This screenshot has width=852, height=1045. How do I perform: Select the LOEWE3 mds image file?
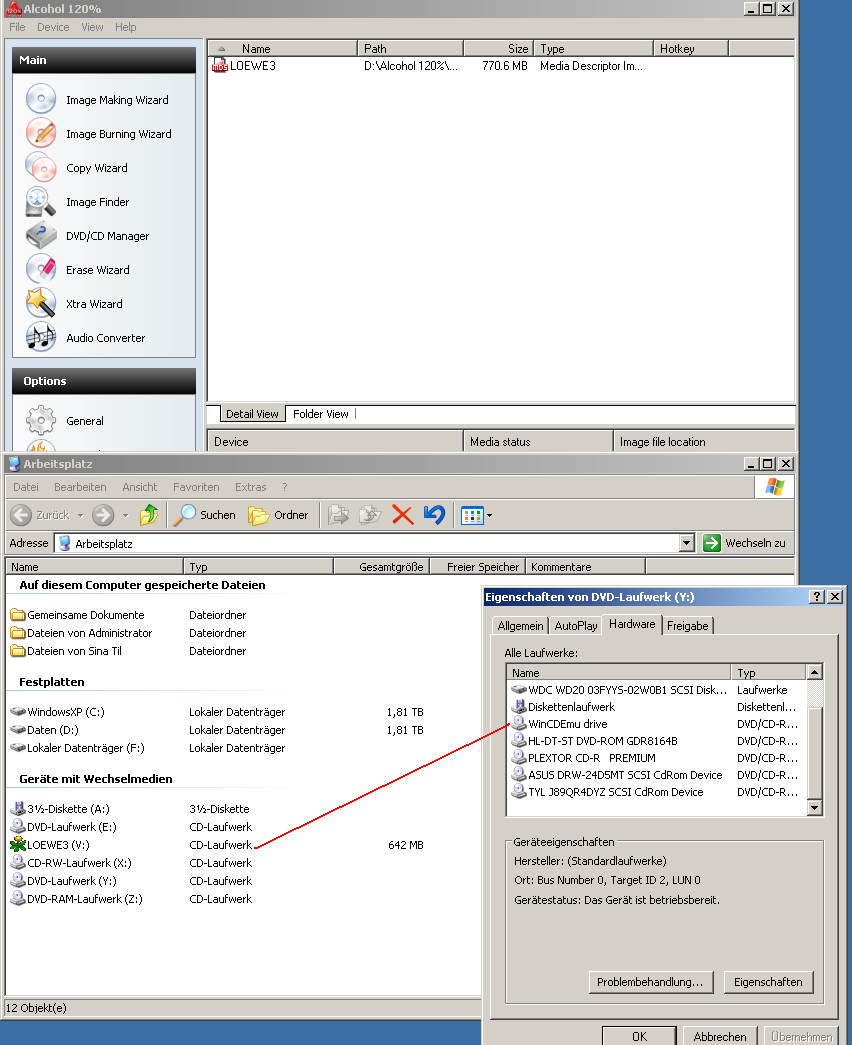coord(244,65)
